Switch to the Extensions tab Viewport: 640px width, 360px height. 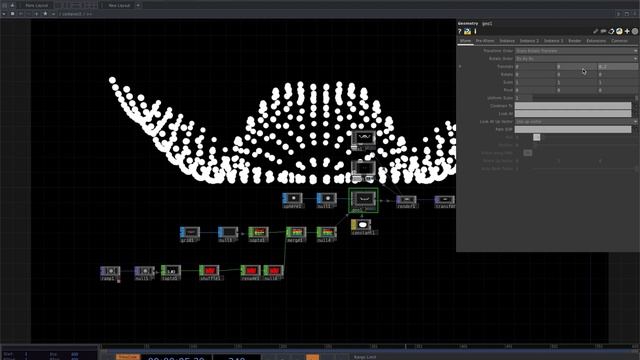[x=596, y=41]
